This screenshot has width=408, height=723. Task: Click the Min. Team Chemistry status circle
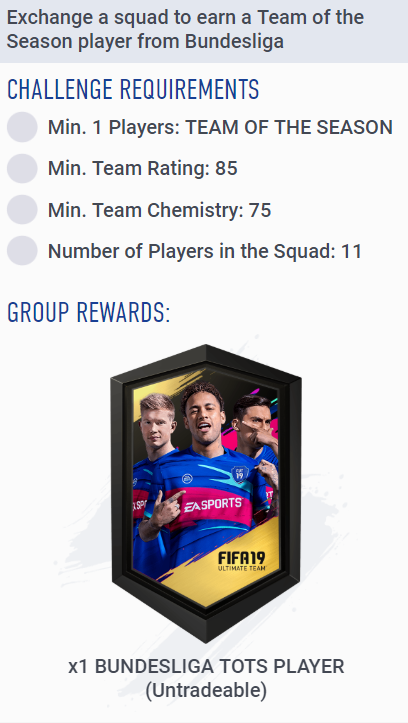coord(22,210)
